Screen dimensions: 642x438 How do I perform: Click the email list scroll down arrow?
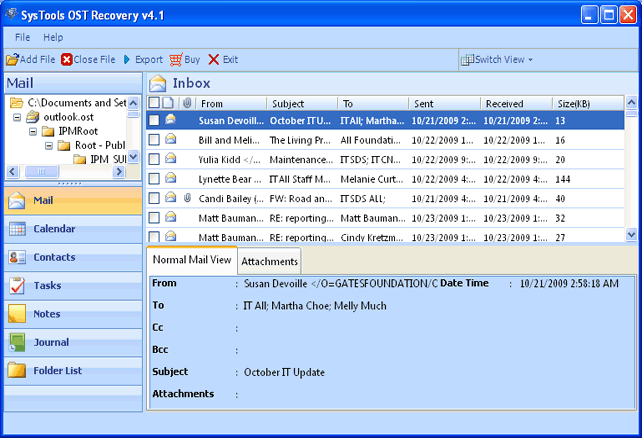pyautogui.click(x=631, y=234)
